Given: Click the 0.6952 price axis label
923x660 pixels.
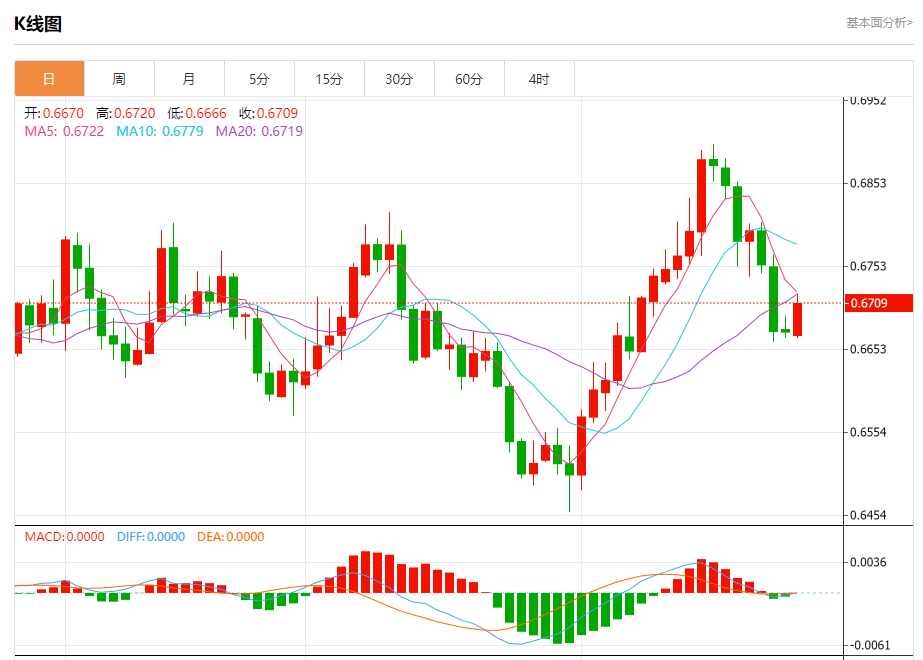Looking at the screenshot, I should pos(868,101).
